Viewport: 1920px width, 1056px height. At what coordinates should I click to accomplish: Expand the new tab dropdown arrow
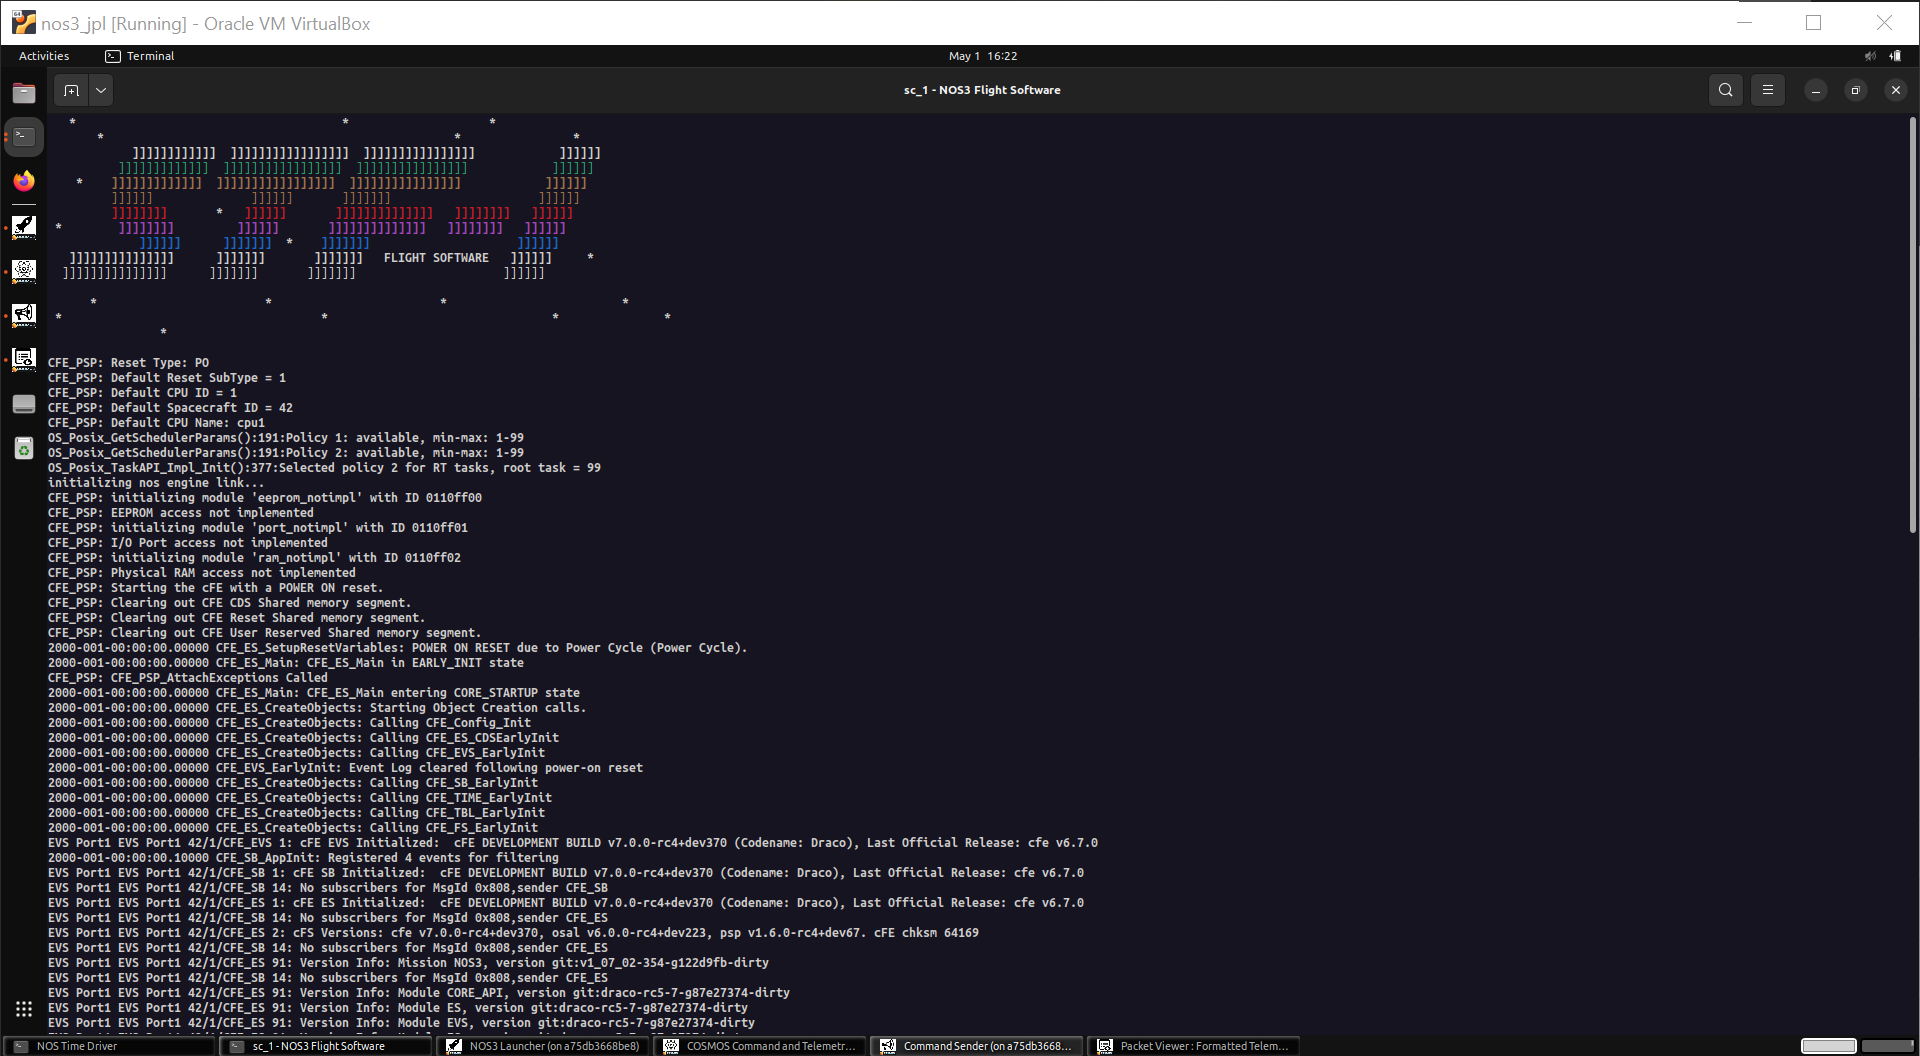101,90
